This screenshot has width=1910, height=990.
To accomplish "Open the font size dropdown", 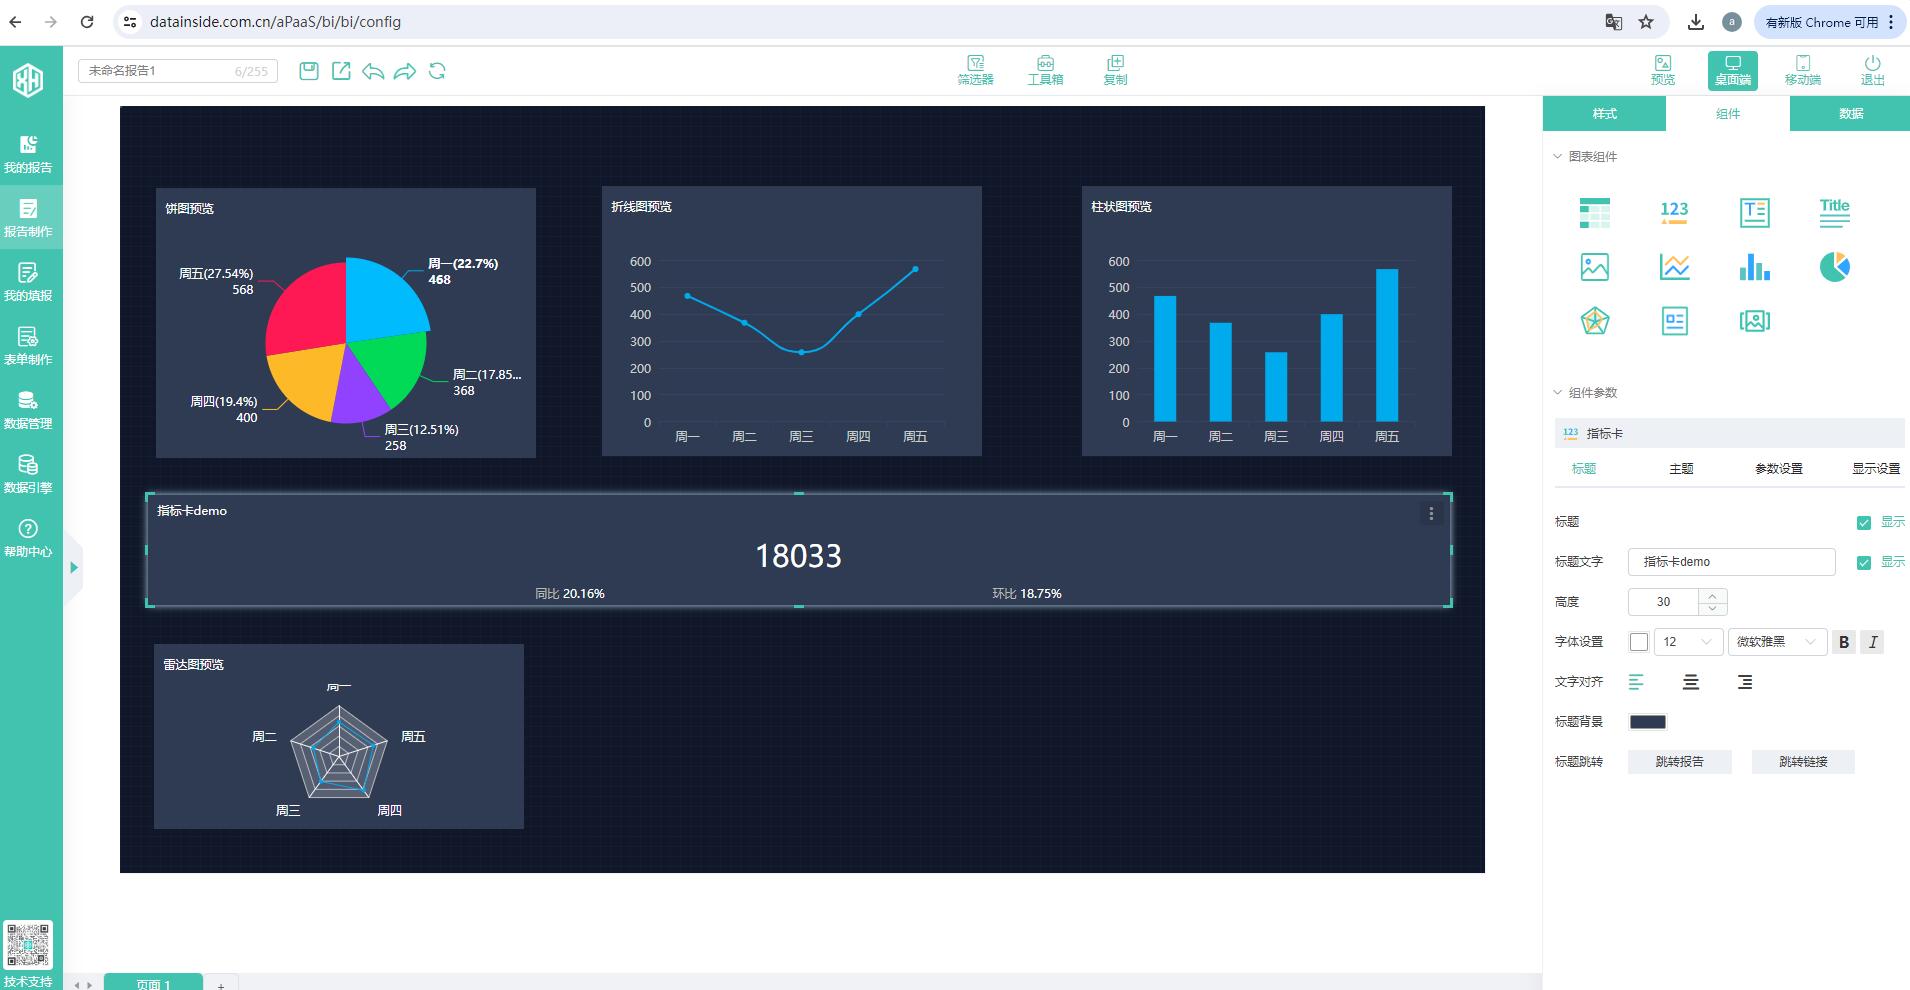I will (x=1688, y=642).
